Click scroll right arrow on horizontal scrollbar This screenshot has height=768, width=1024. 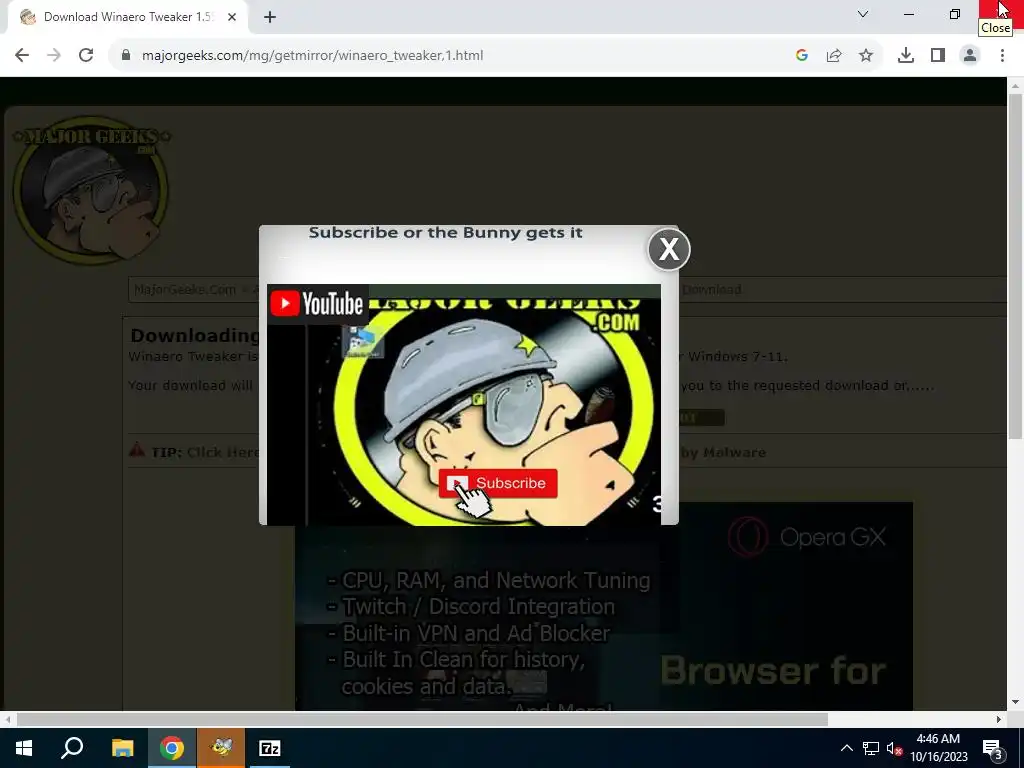(x=999, y=719)
